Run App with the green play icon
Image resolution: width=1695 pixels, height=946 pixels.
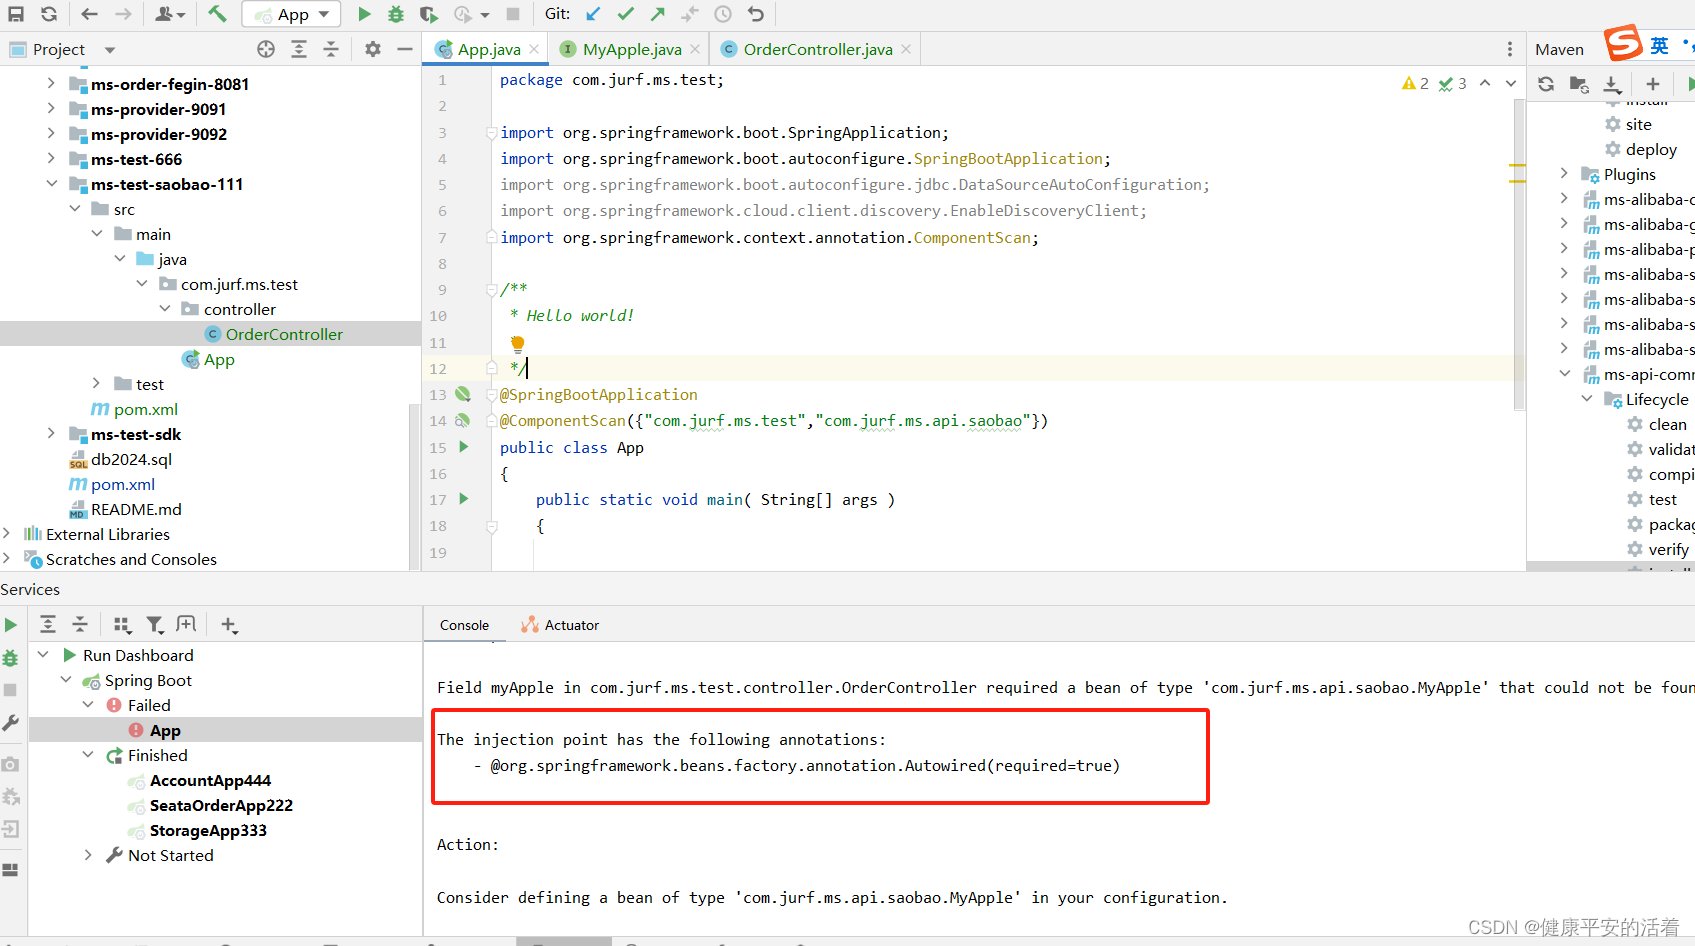(x=364, y=14)
